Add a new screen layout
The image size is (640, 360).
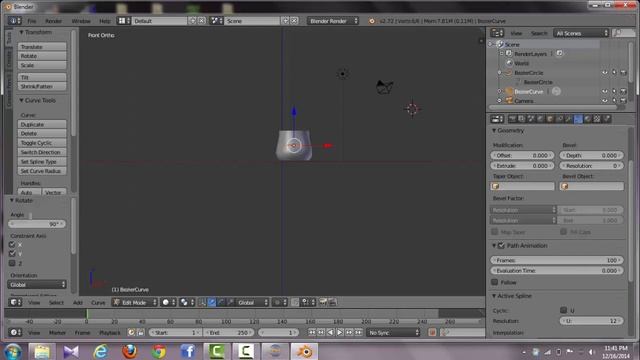coord(192,20)
